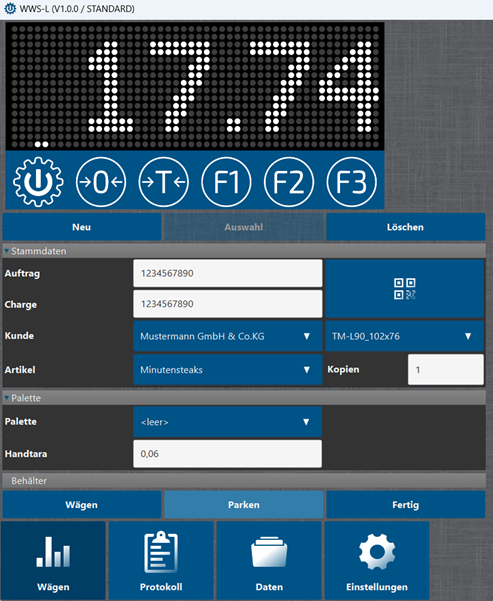Screen dimensions: 493x601
Task: Open the Wägen bar chart tab
Action: [x=53, y=560]
